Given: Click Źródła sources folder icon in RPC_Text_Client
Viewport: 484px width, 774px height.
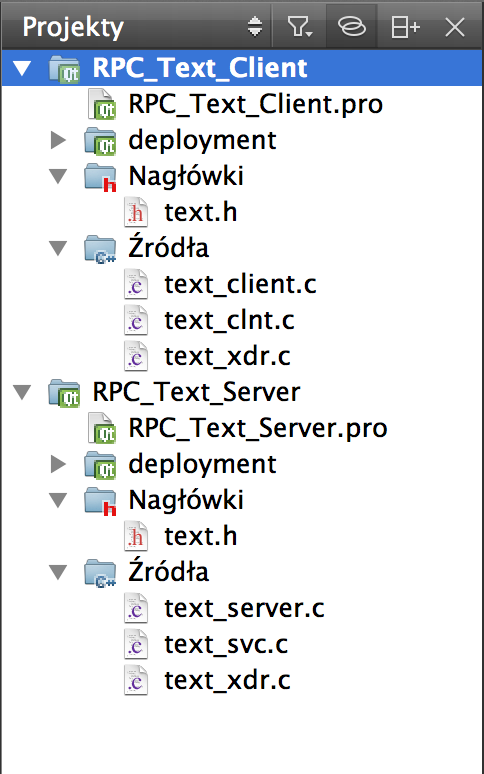Looking at the screenshot, I should coord(100,249).
